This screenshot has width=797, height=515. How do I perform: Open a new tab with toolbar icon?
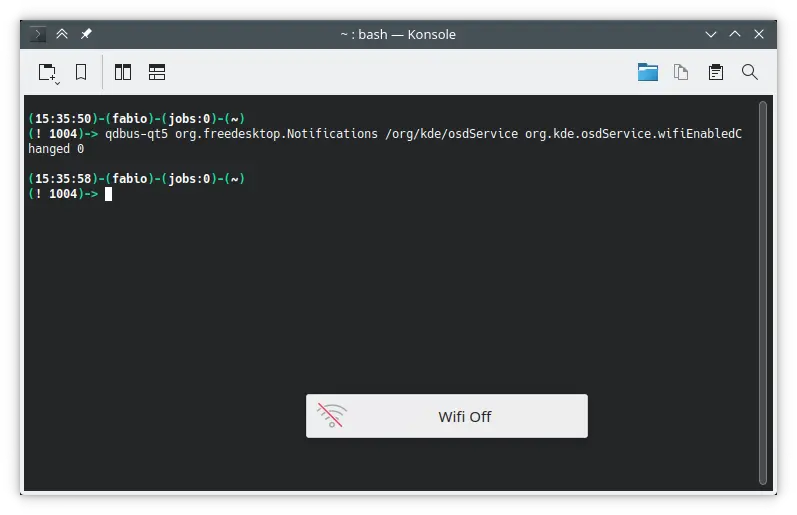(46, 72)
